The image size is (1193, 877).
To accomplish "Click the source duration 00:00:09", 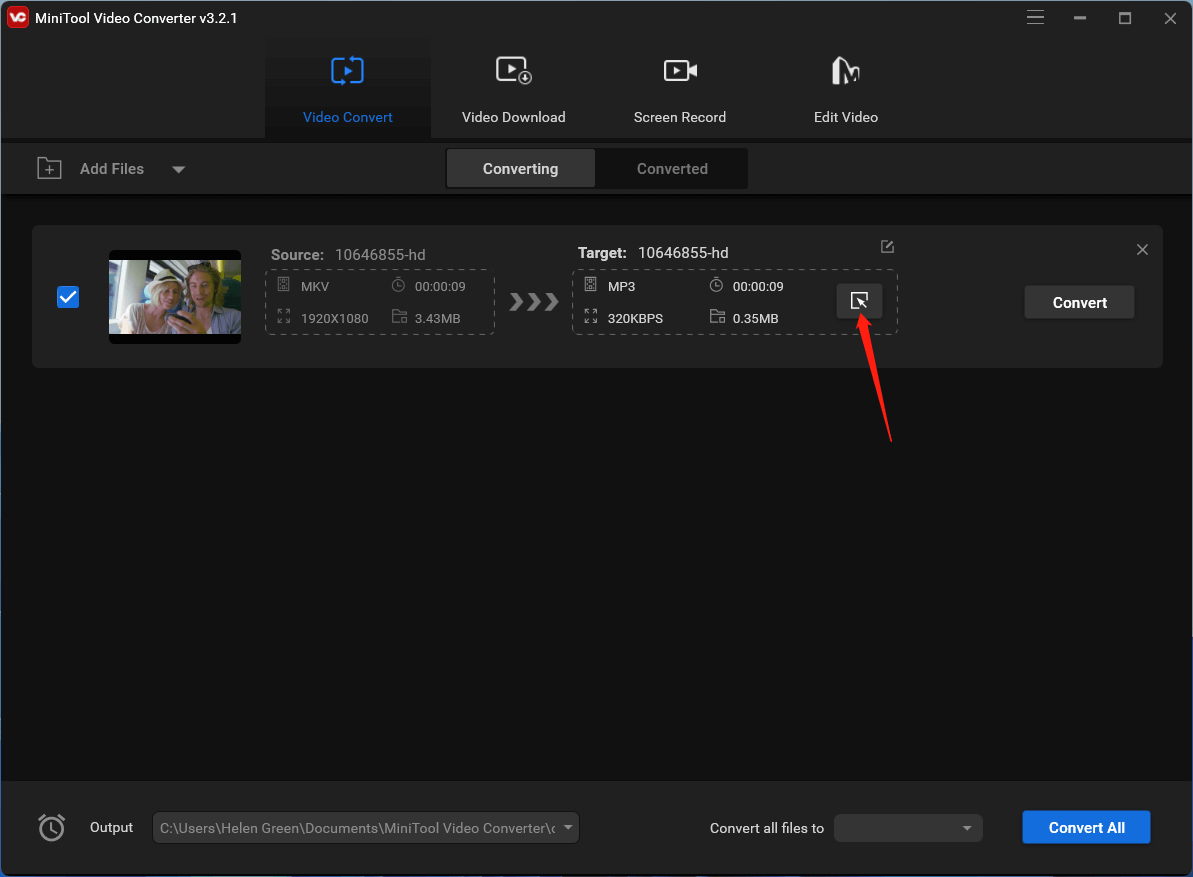I will pyautogui.click(x=440, y=287).
